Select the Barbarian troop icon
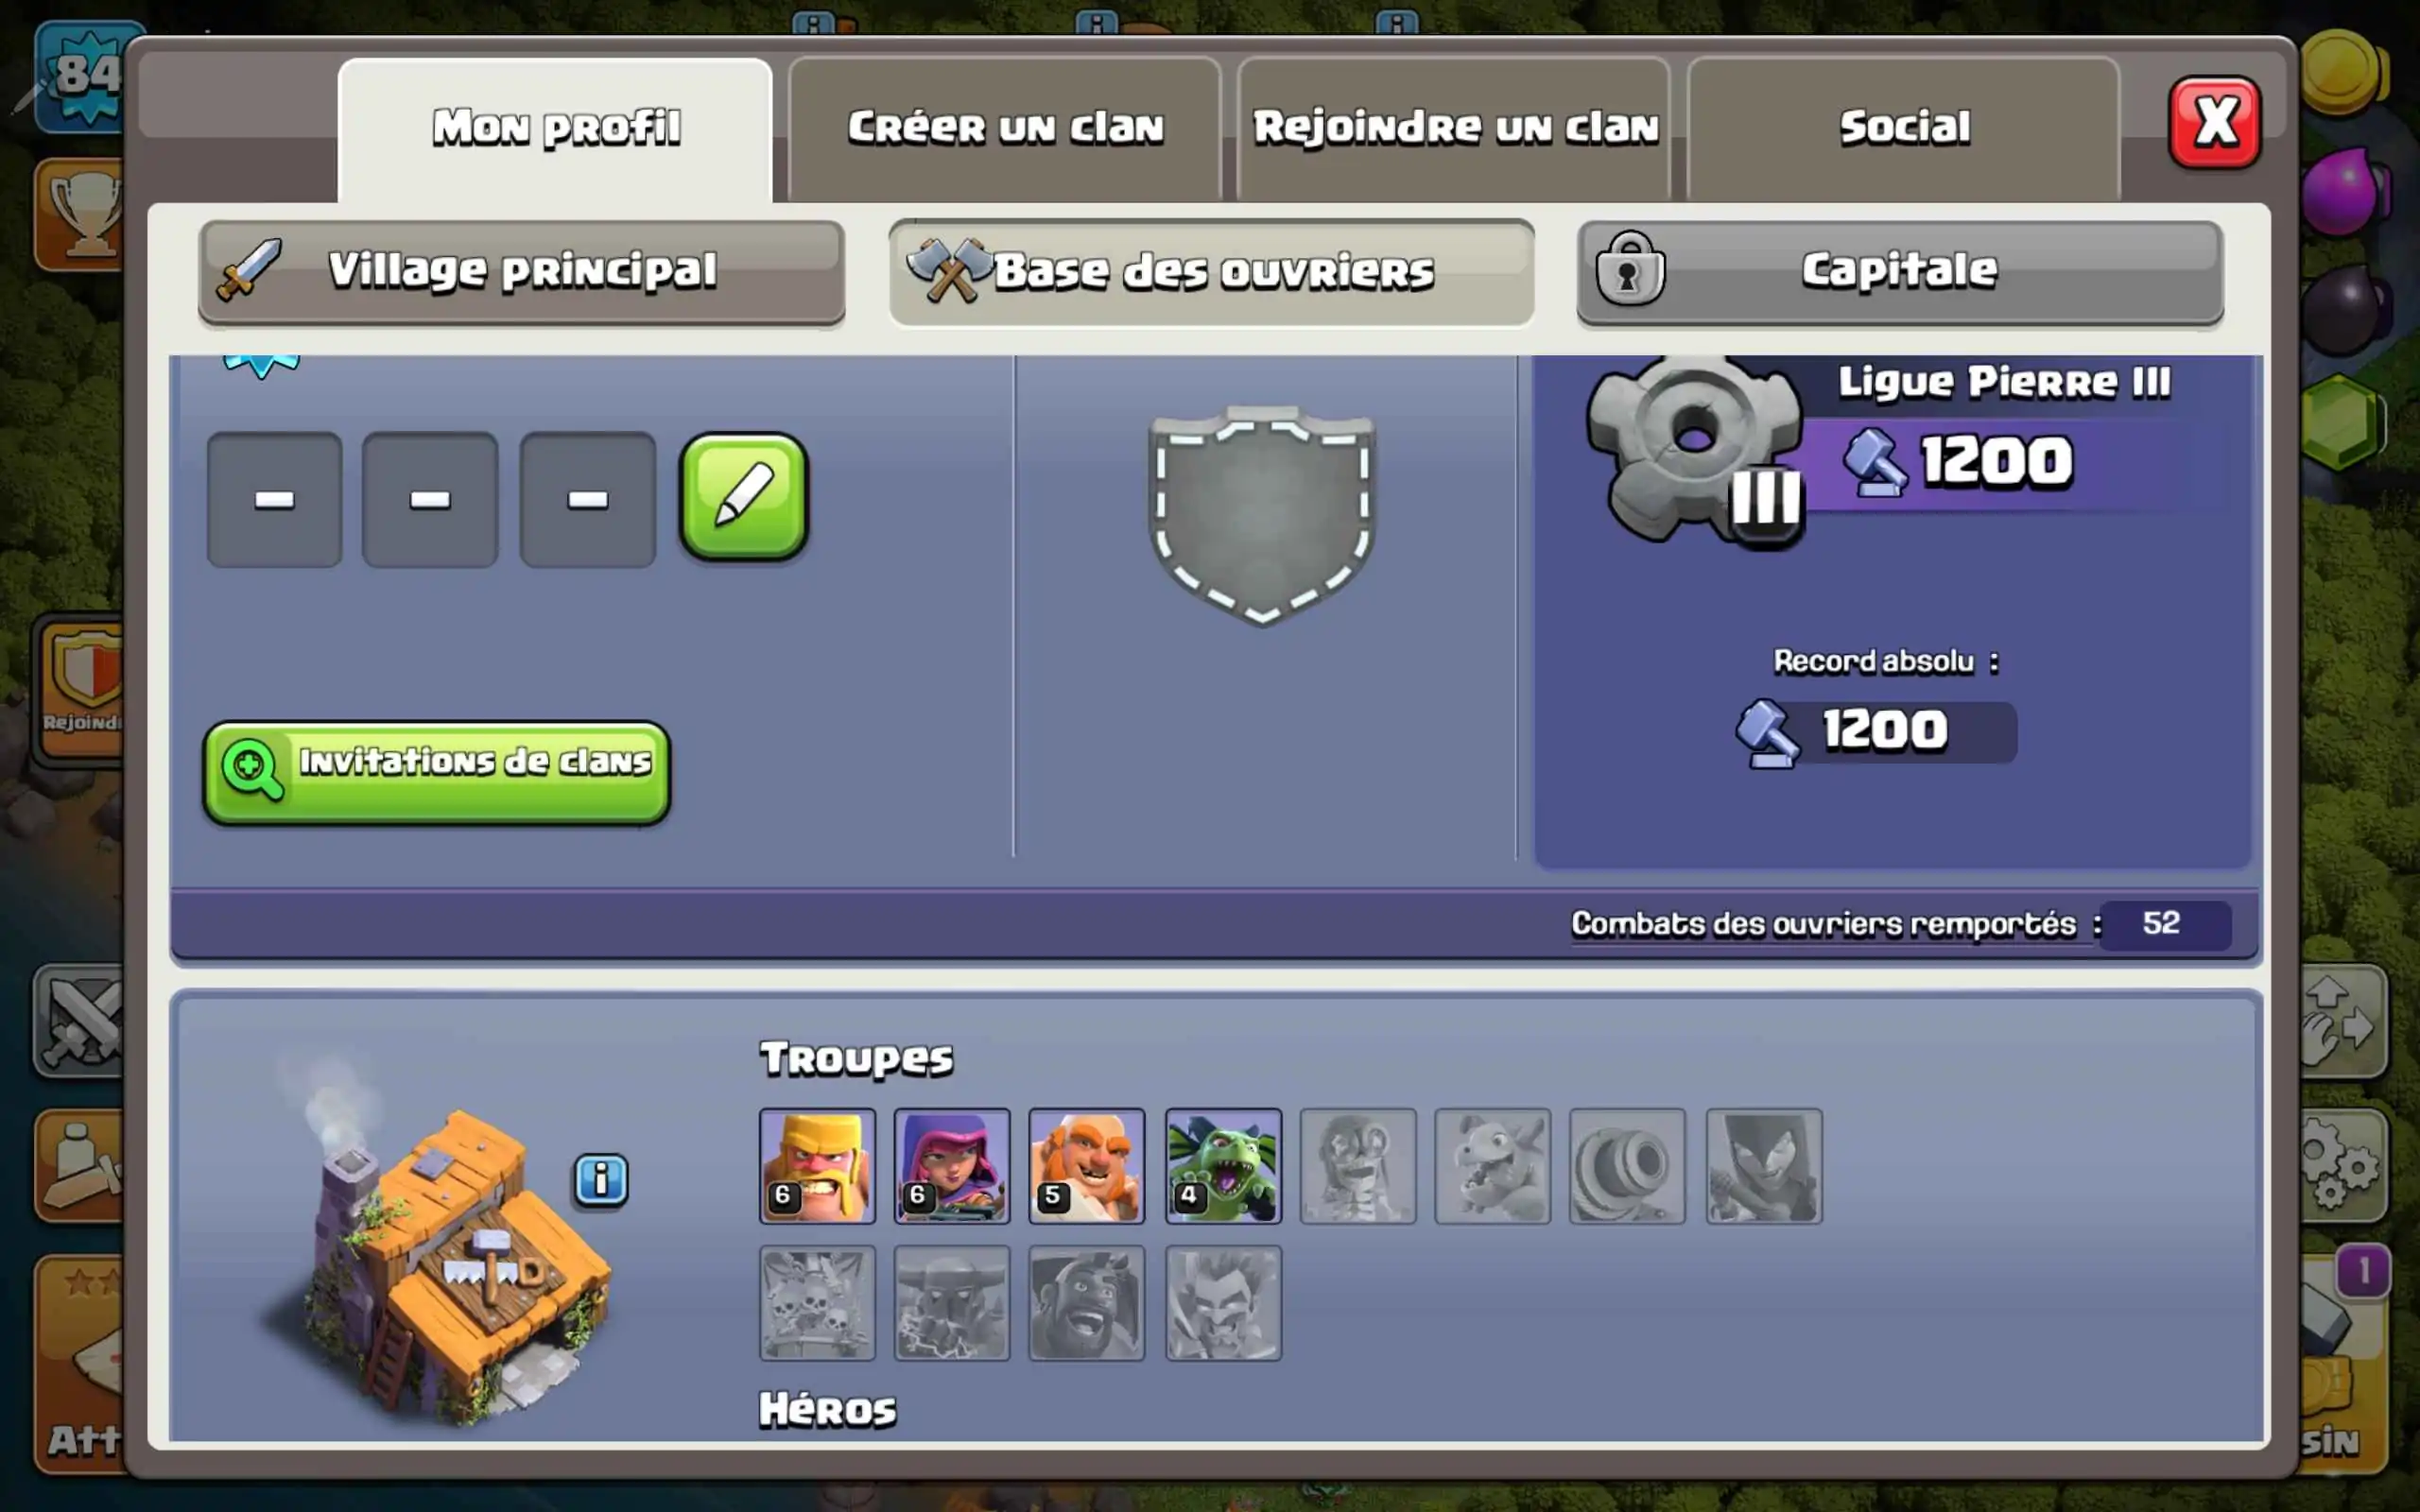Screen dimensions: 2420x1512 click(x=817, y=1166)
